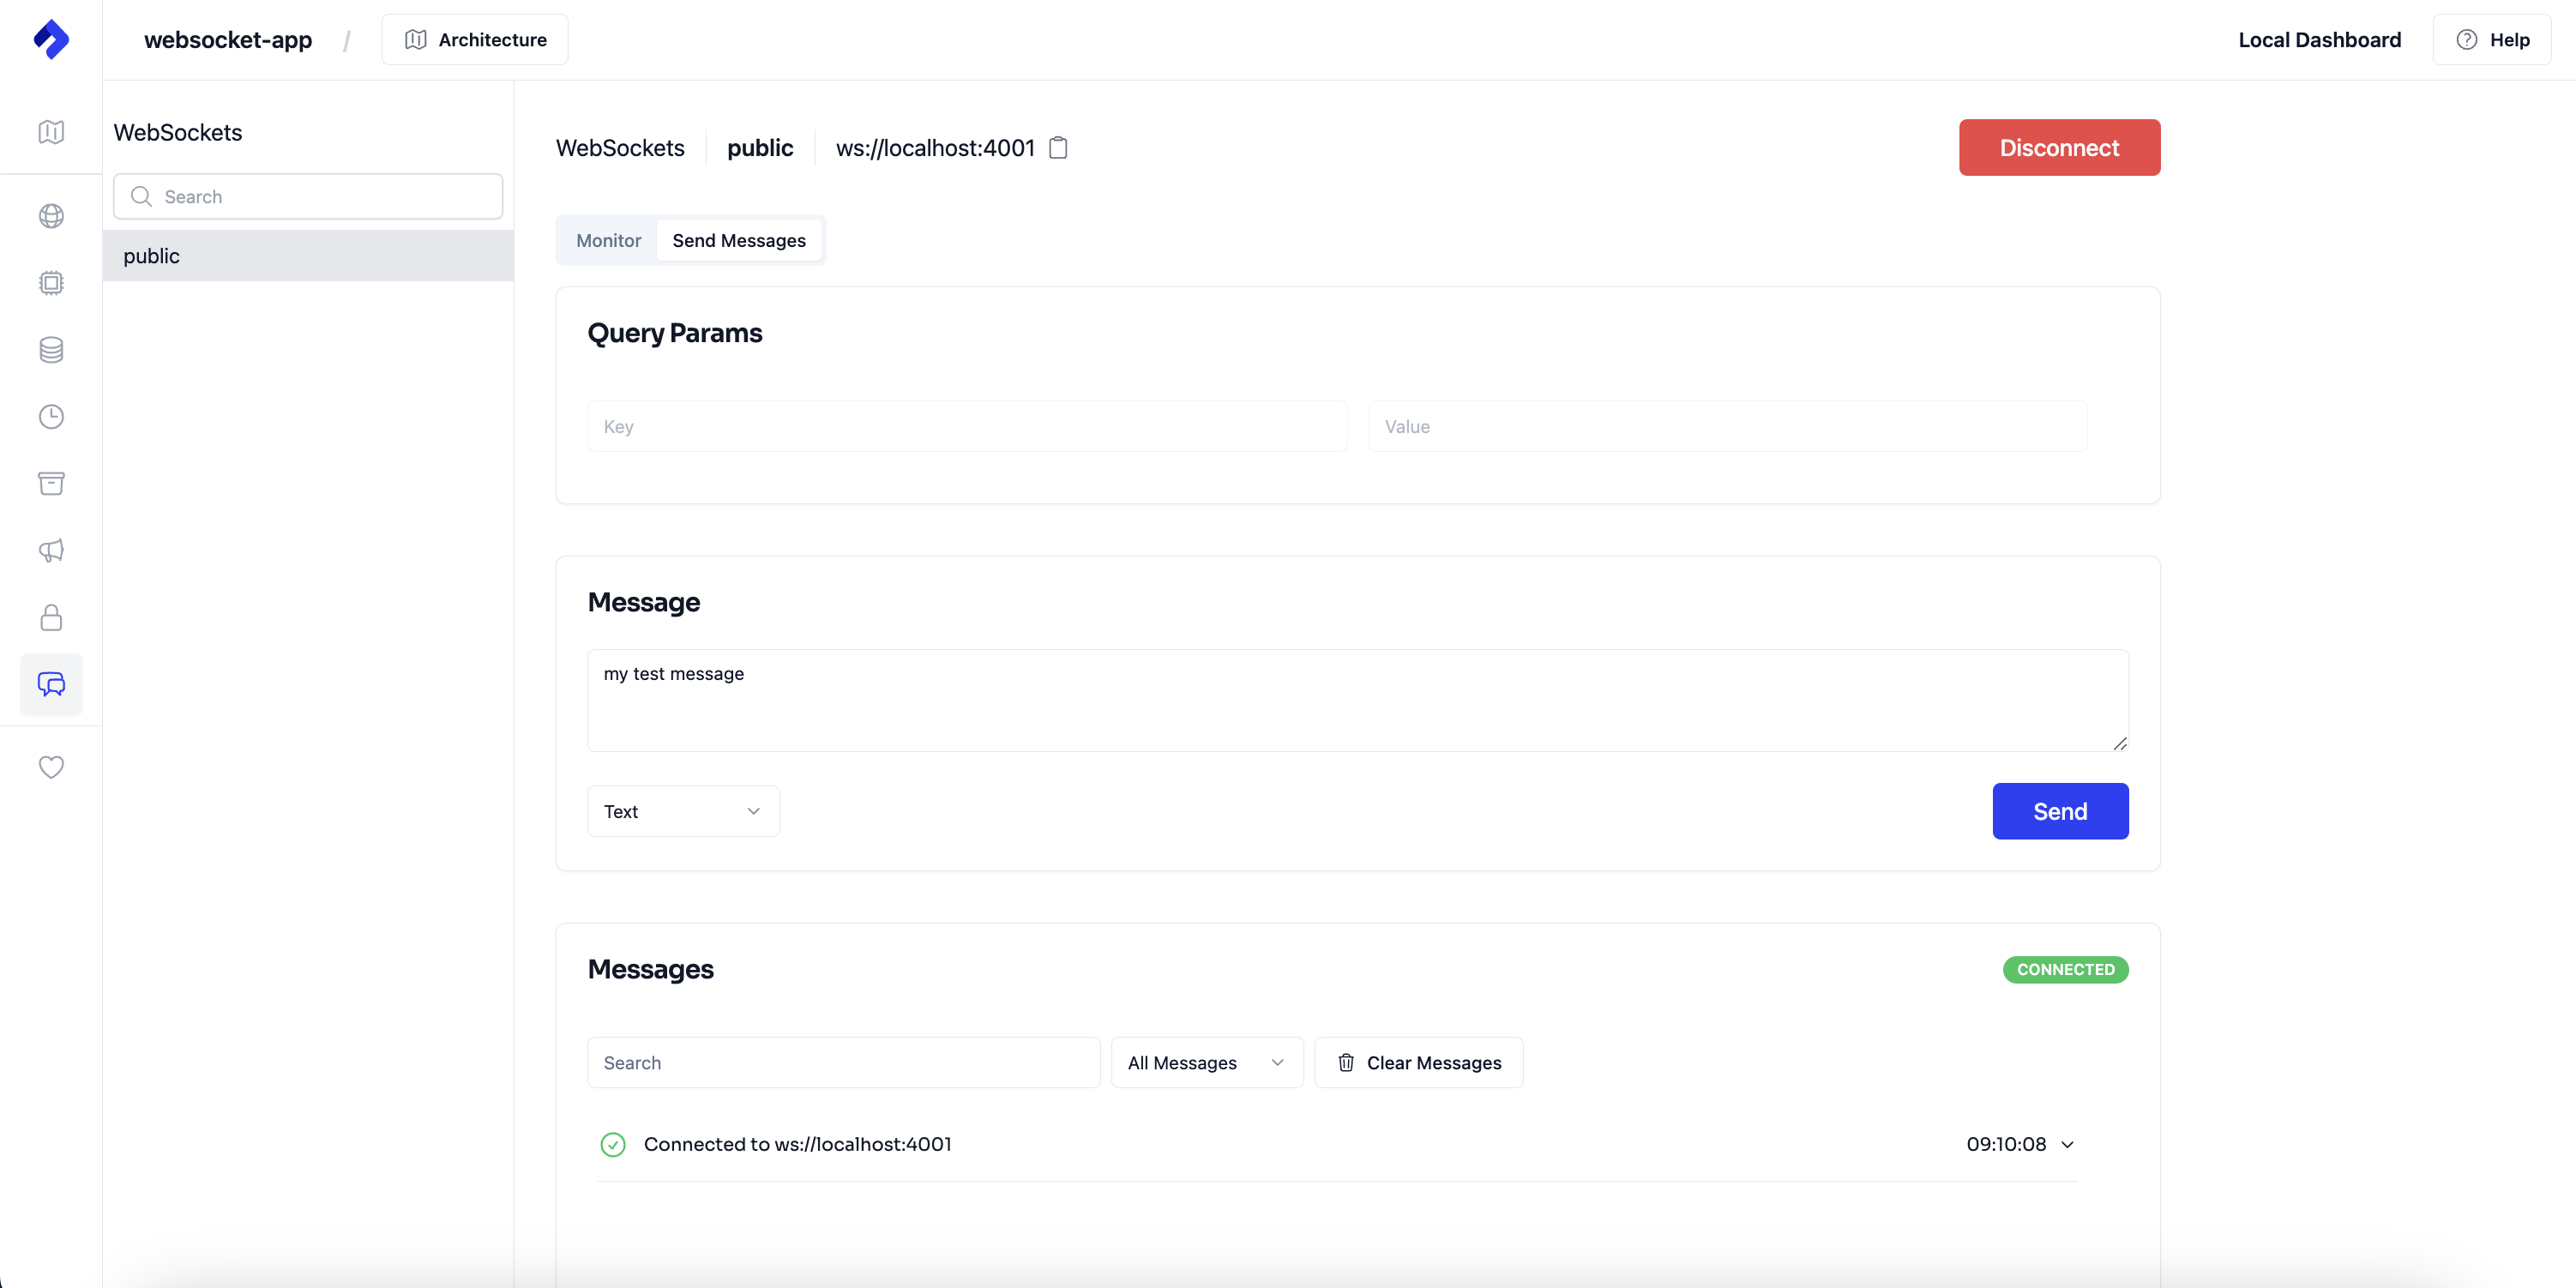Click the announcements/megaphone icon in sidebar
The width and height of the screenshot is (2576, 1288).
51,551
